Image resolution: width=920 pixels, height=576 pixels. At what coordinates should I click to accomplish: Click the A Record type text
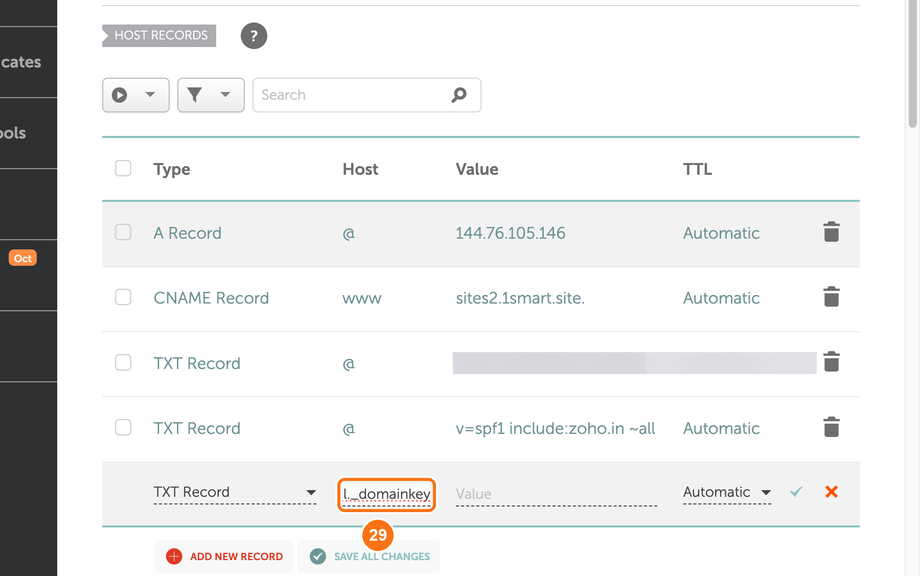188,233
